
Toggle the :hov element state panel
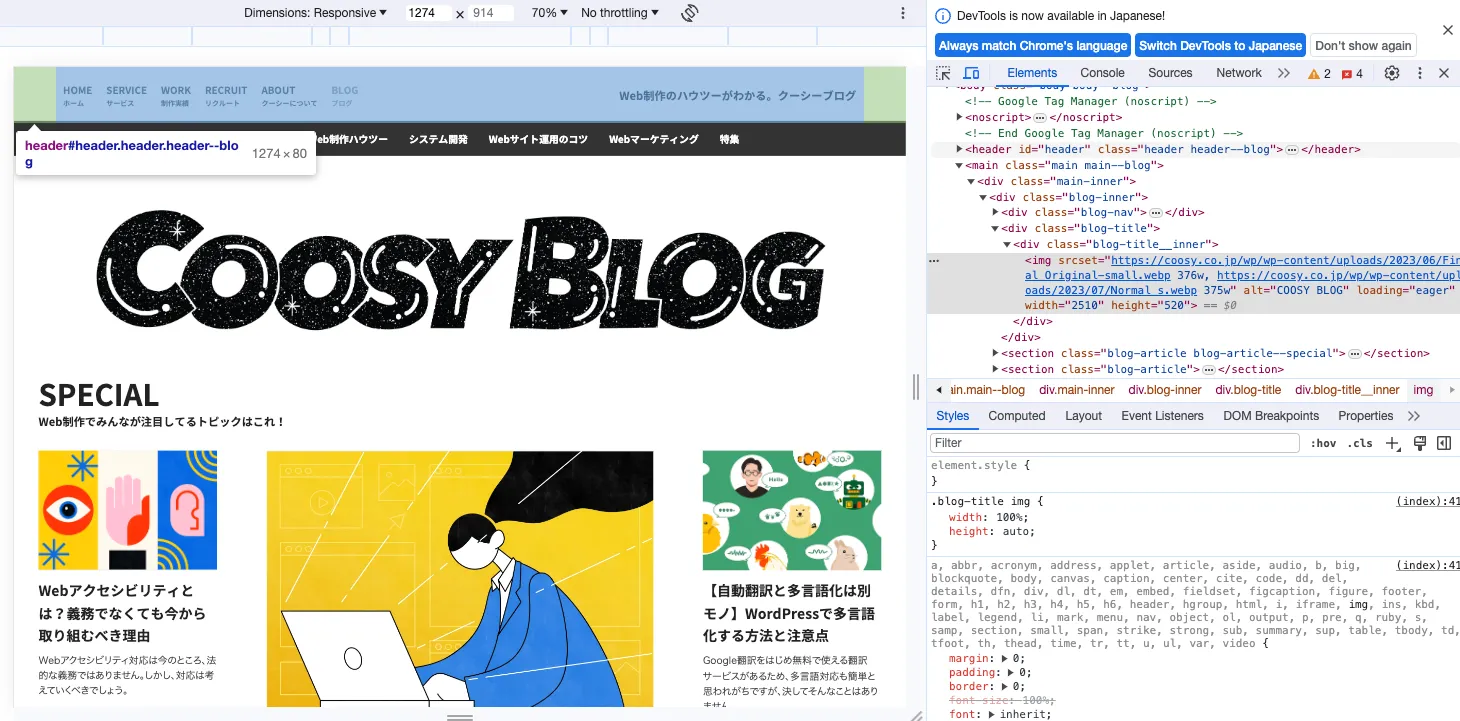point(1323,443)
